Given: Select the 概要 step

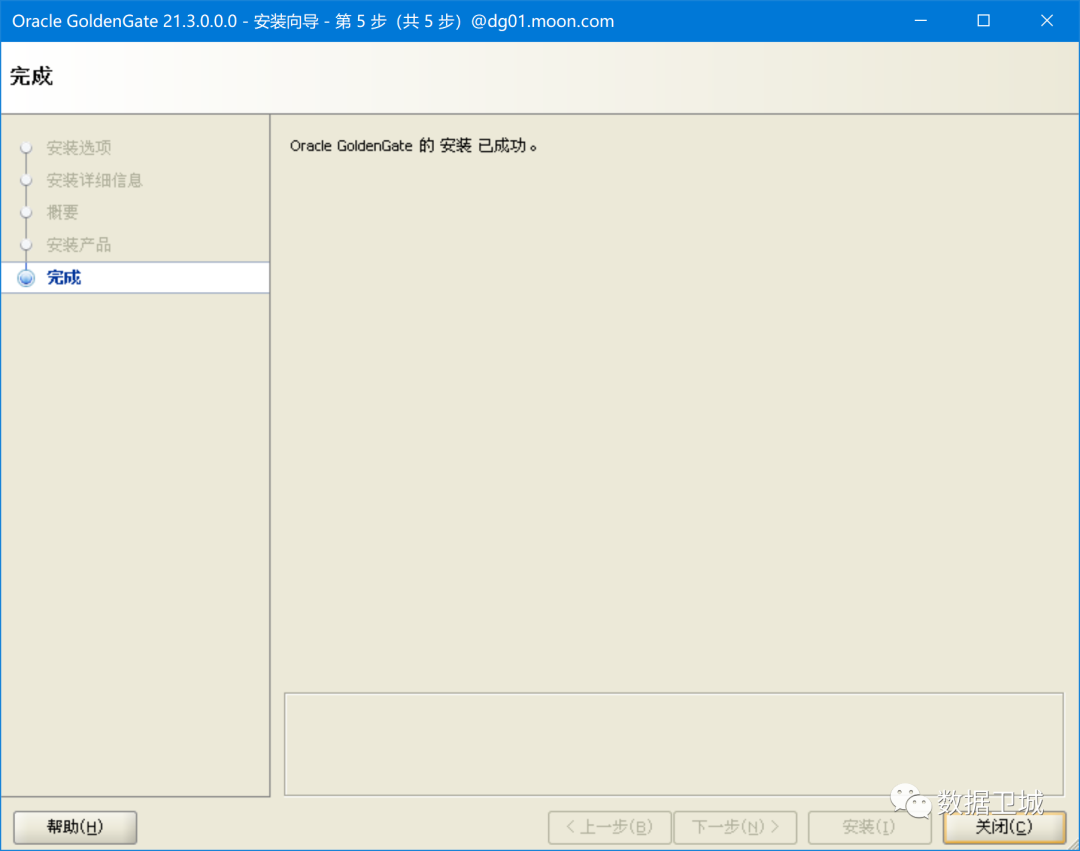Looking at the screenshot, I should coord(62,212).
